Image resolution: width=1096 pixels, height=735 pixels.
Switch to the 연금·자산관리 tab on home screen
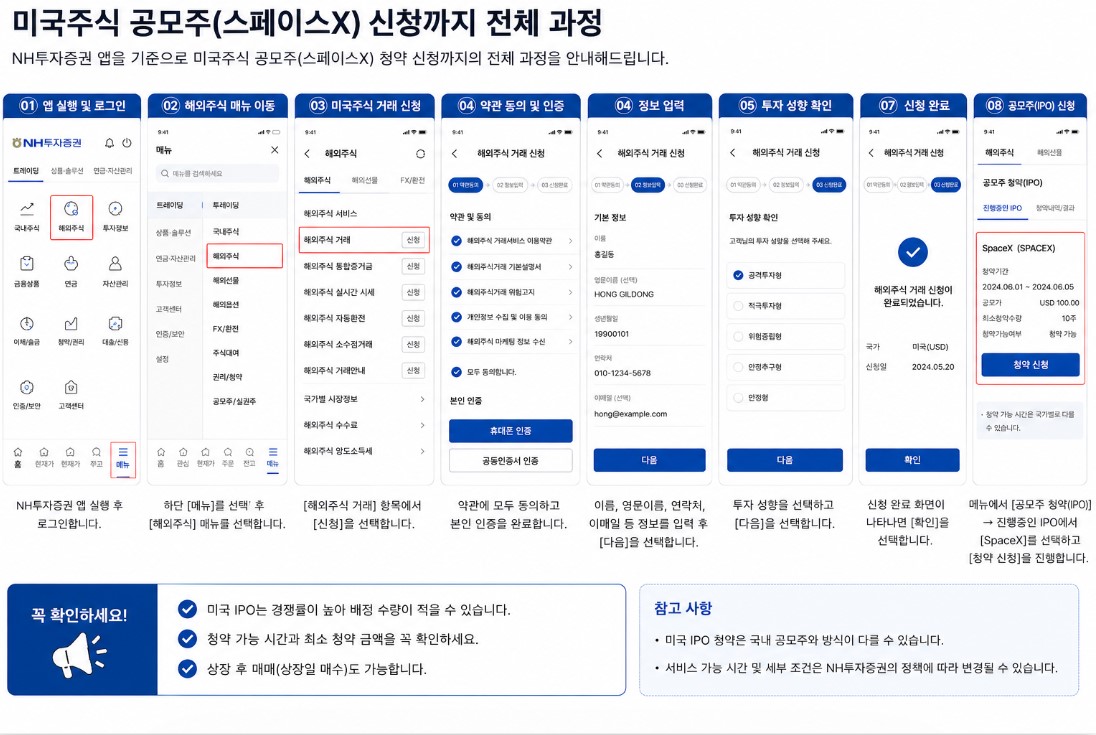click(113, 171)
